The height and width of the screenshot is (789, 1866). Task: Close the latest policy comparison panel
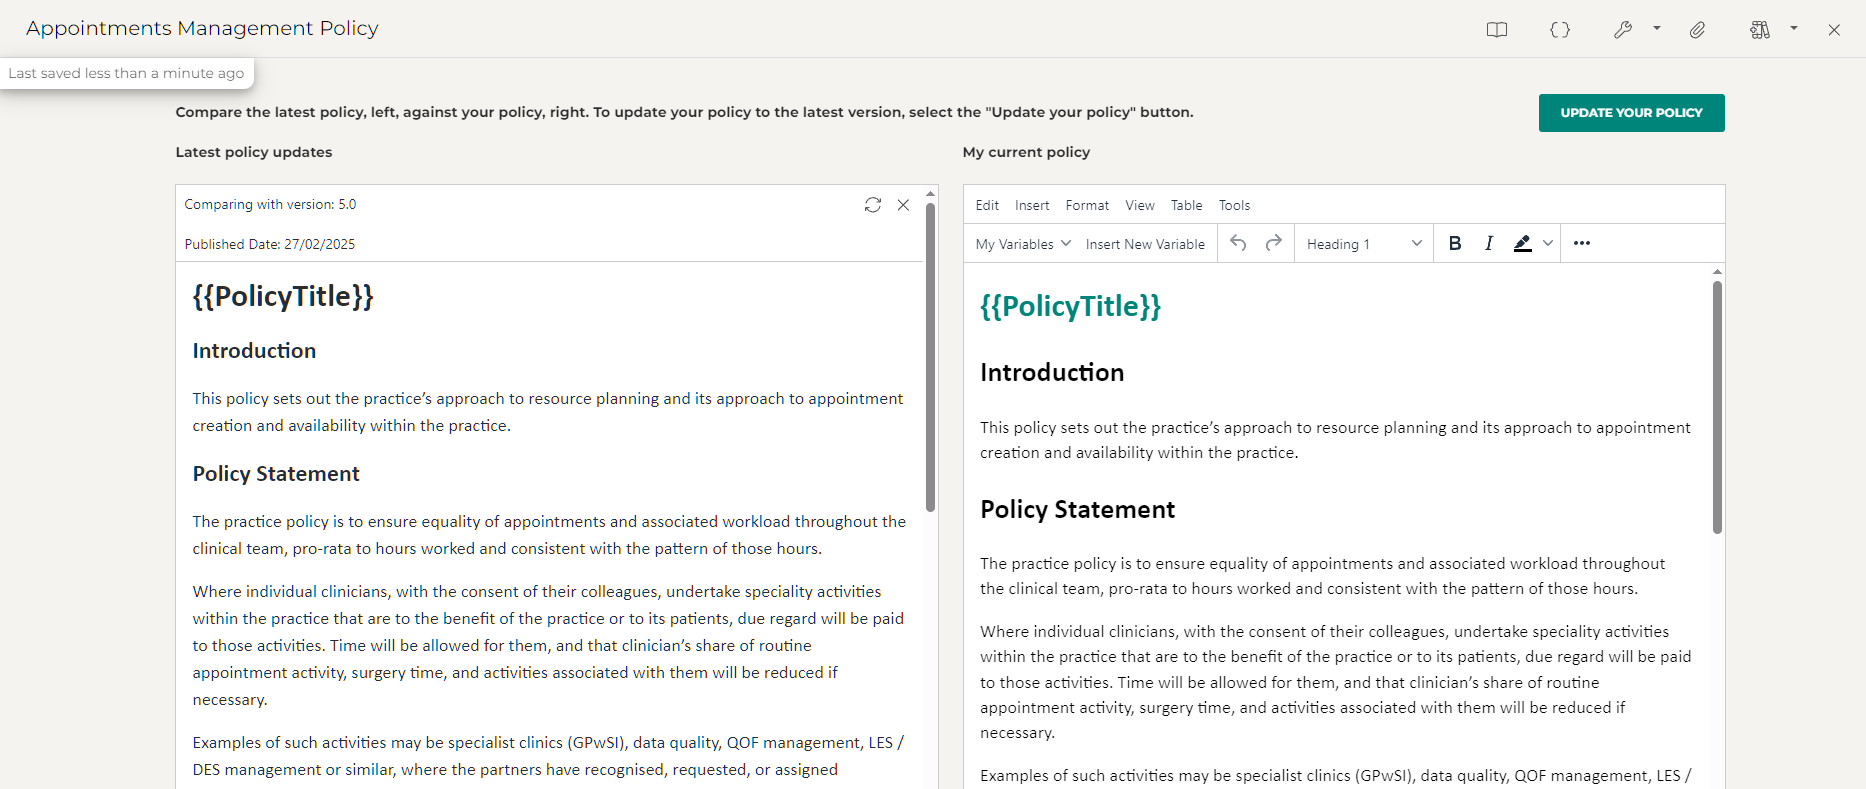coord(903,205)
